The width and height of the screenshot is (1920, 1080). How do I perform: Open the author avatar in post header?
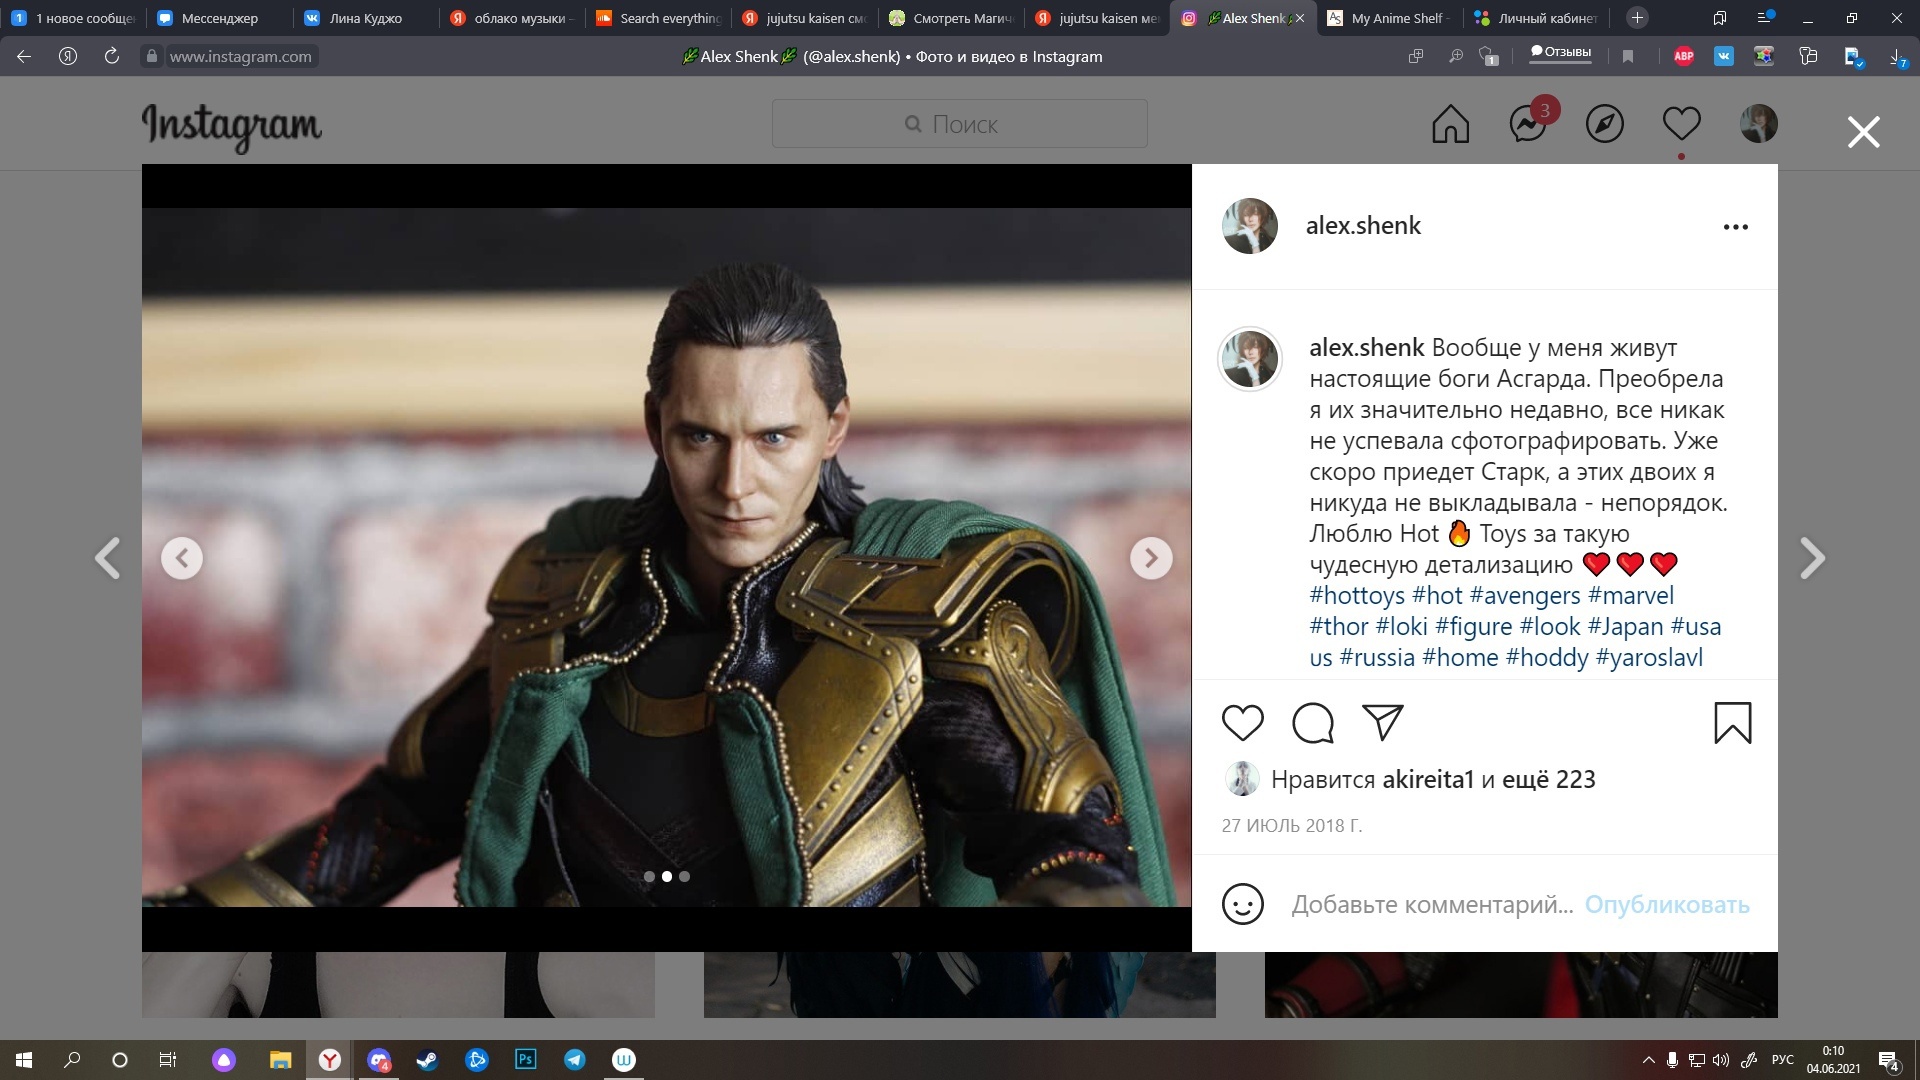[1250, 226]
